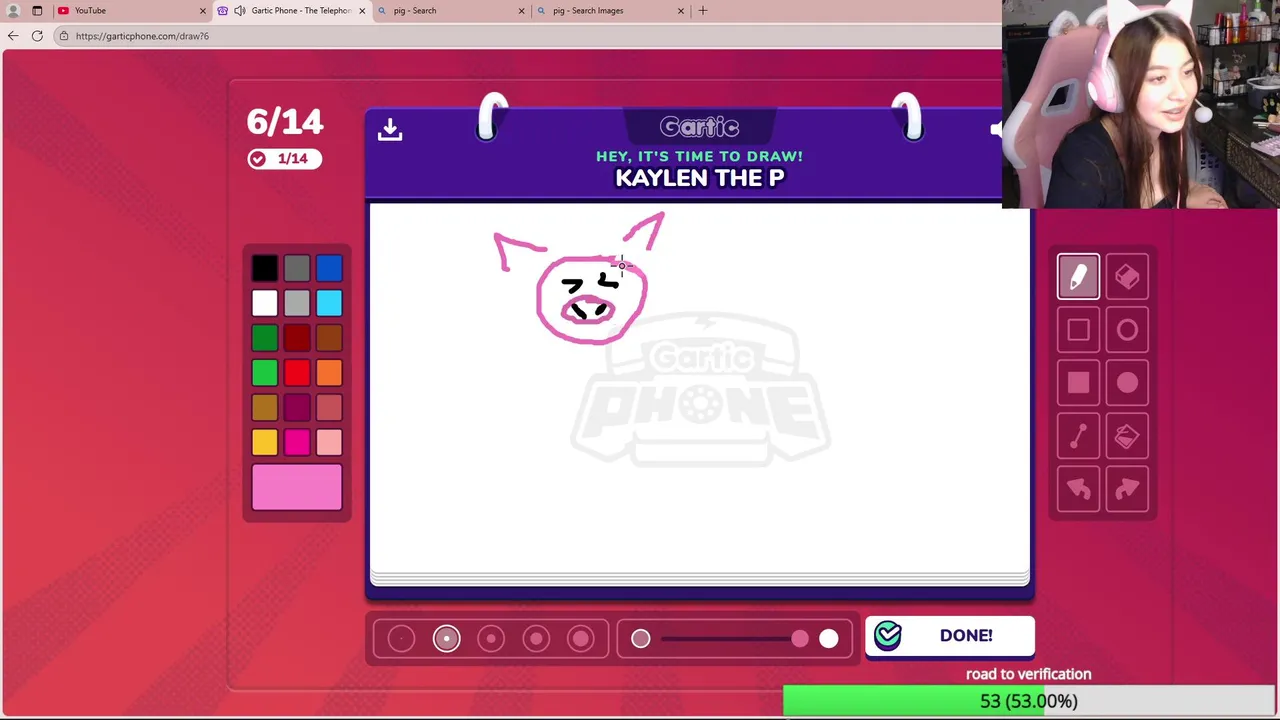Click the full opacity end of slider
1280x720 pixels.
pyautogui.click(x=829, y=639)
